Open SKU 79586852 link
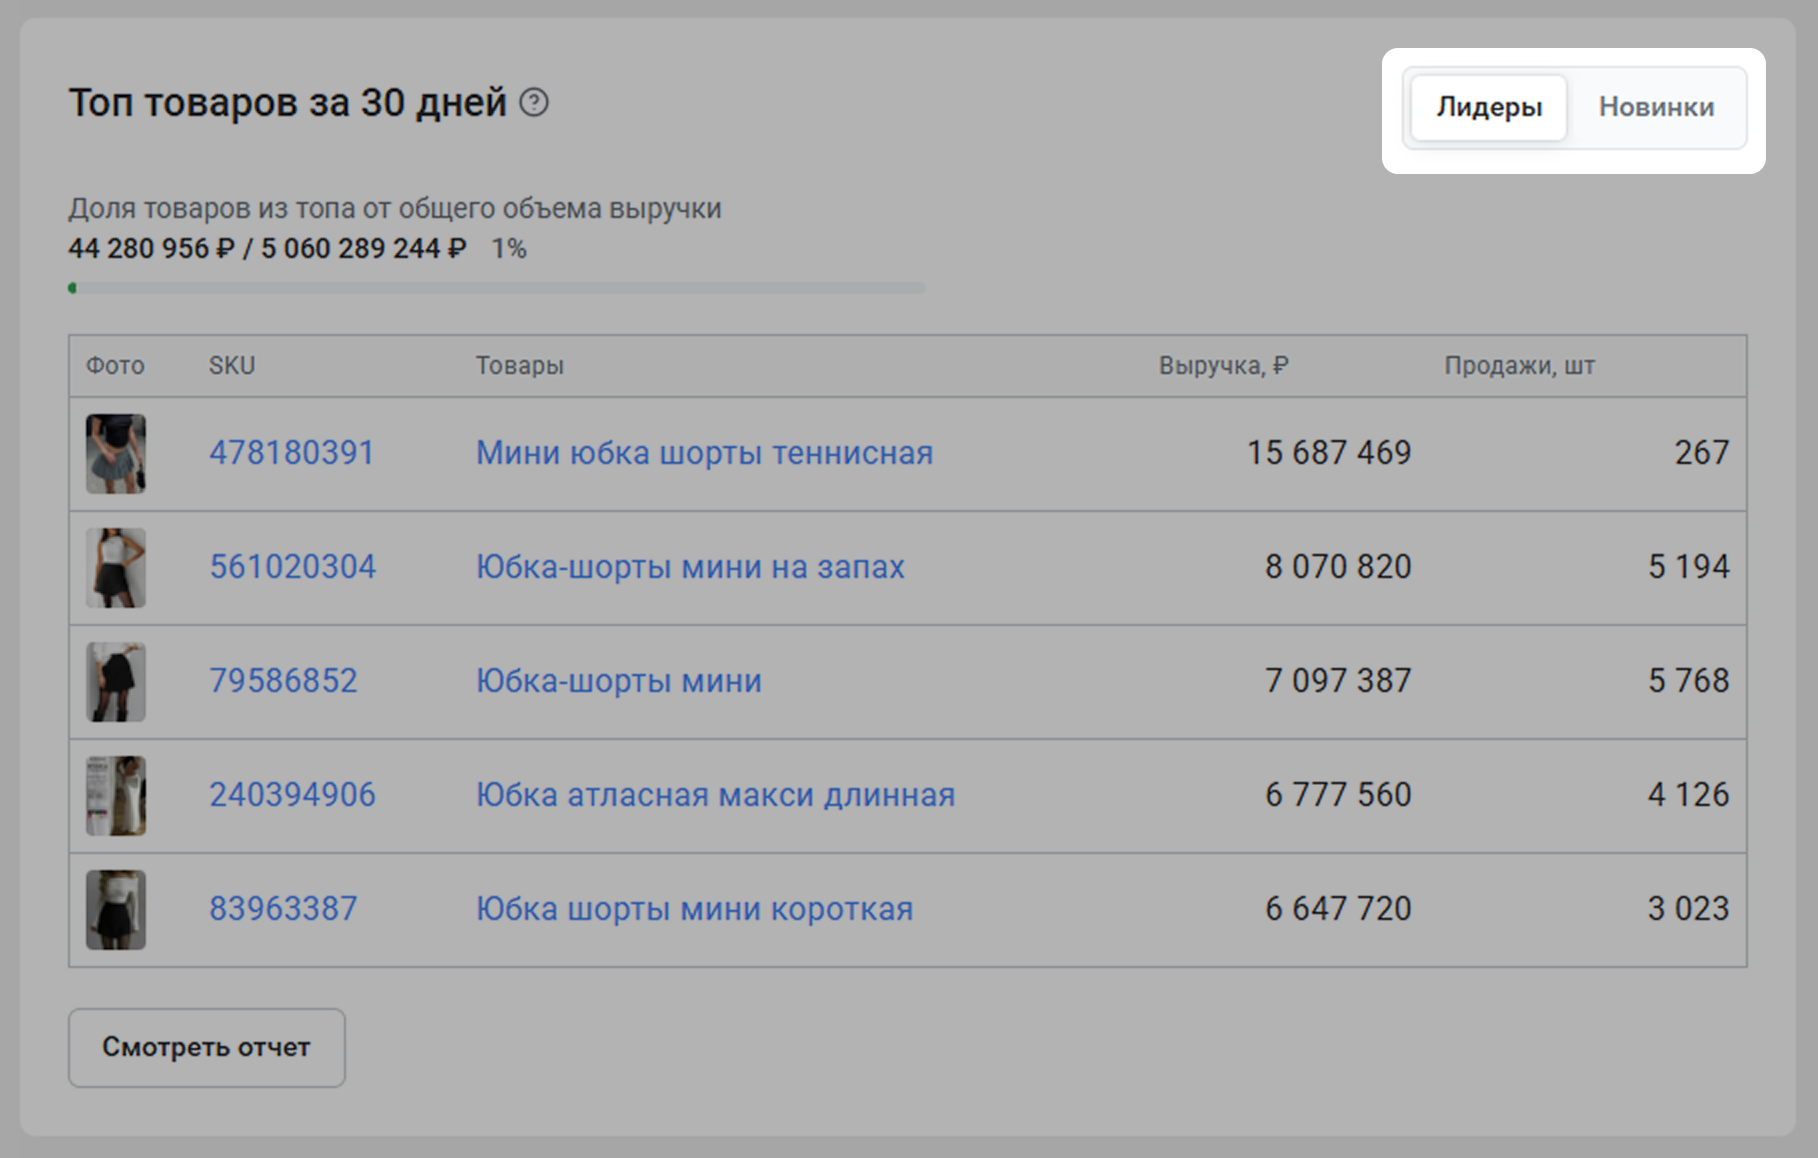Image resolution: width=1818 pixels, height=1158 pixels. click(x=283, y=681)
